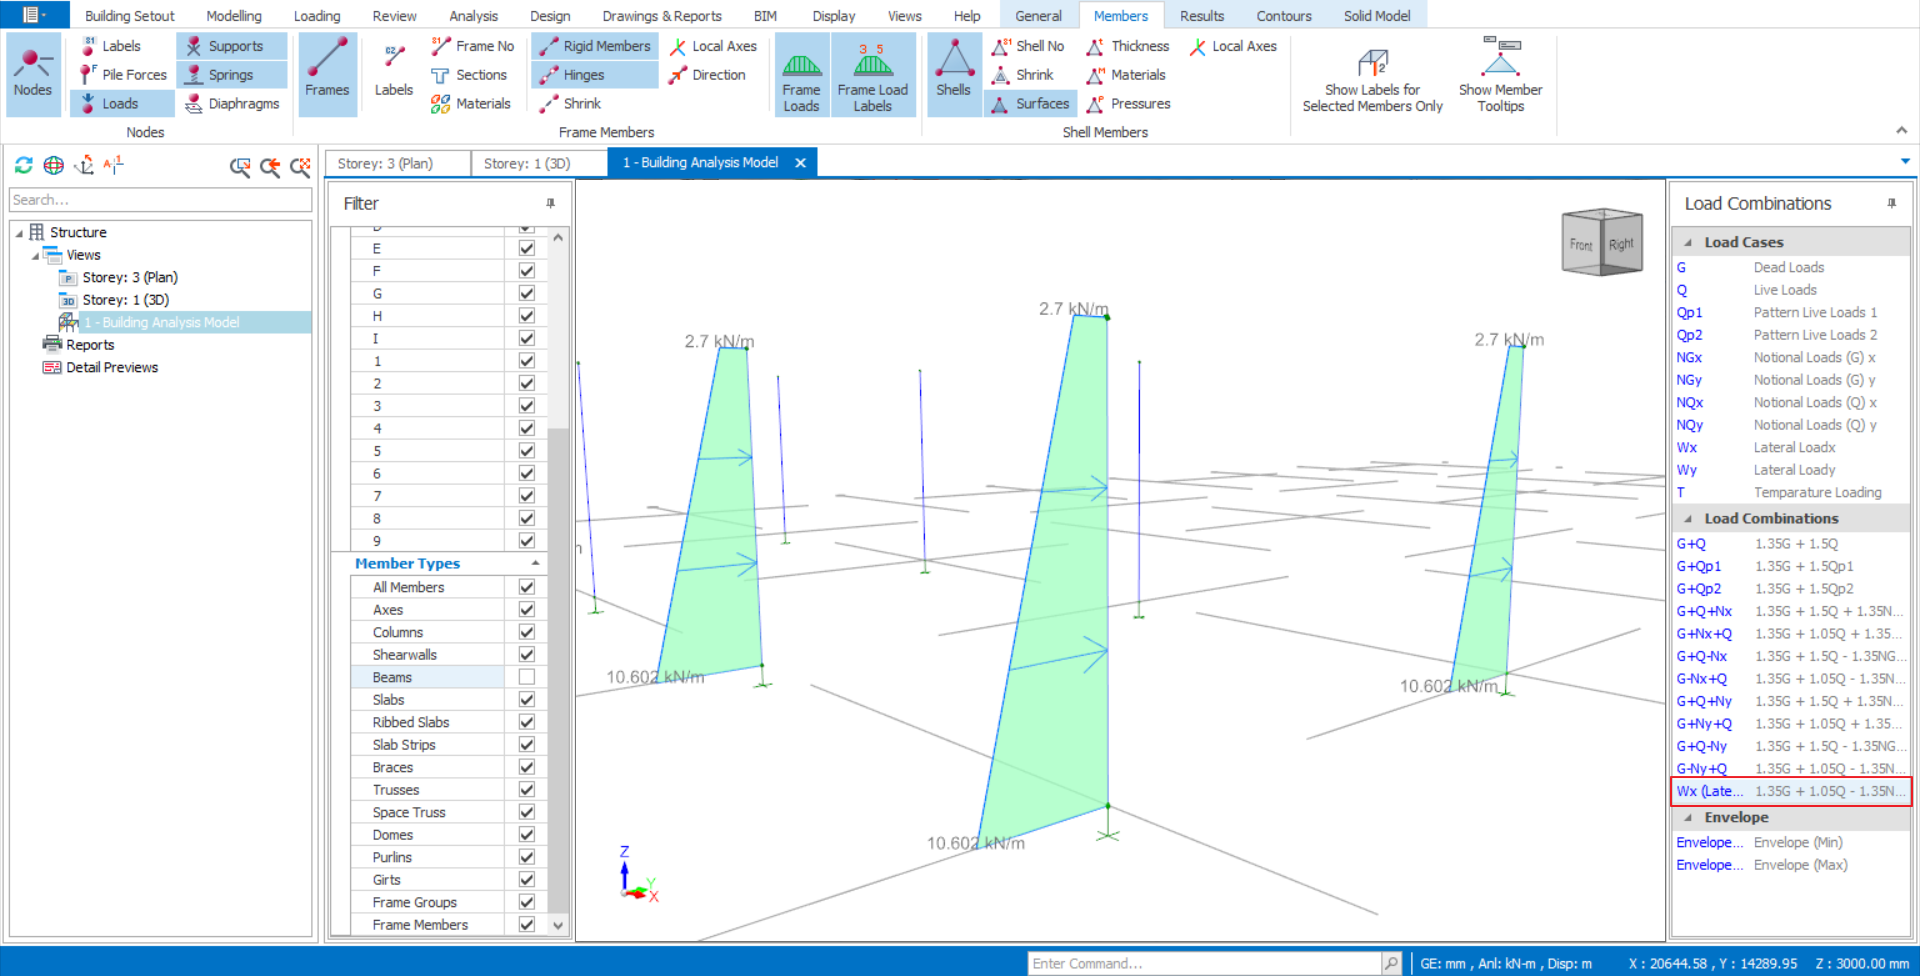This screenshot has width=1920, height=976.
Task: Enable the Beams member type checkbox
Action: [526, 677]
